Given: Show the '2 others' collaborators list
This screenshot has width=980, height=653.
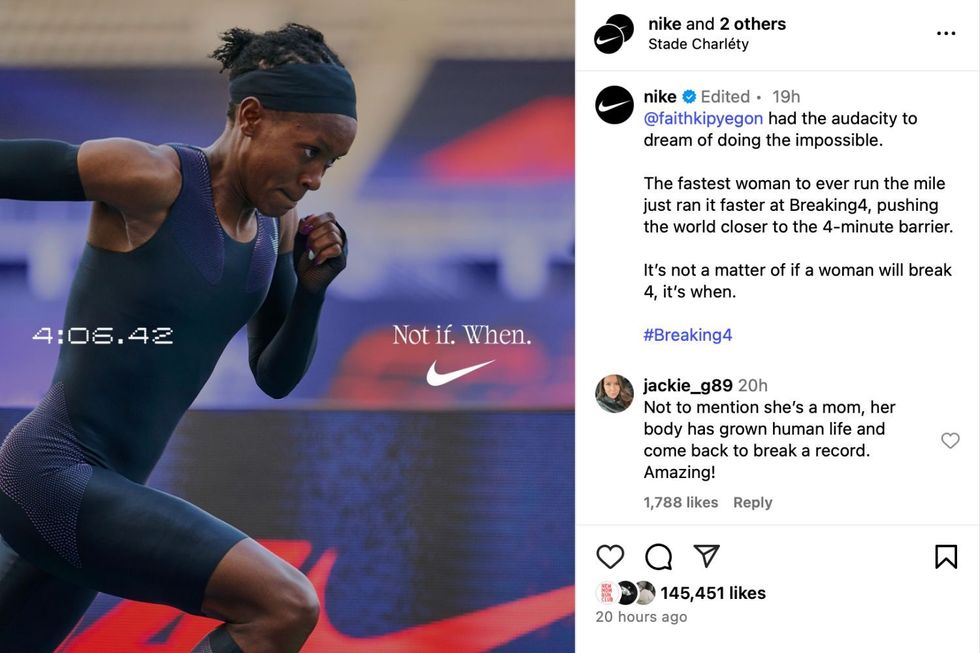Looking at the screenshot, I should [752, 24].
